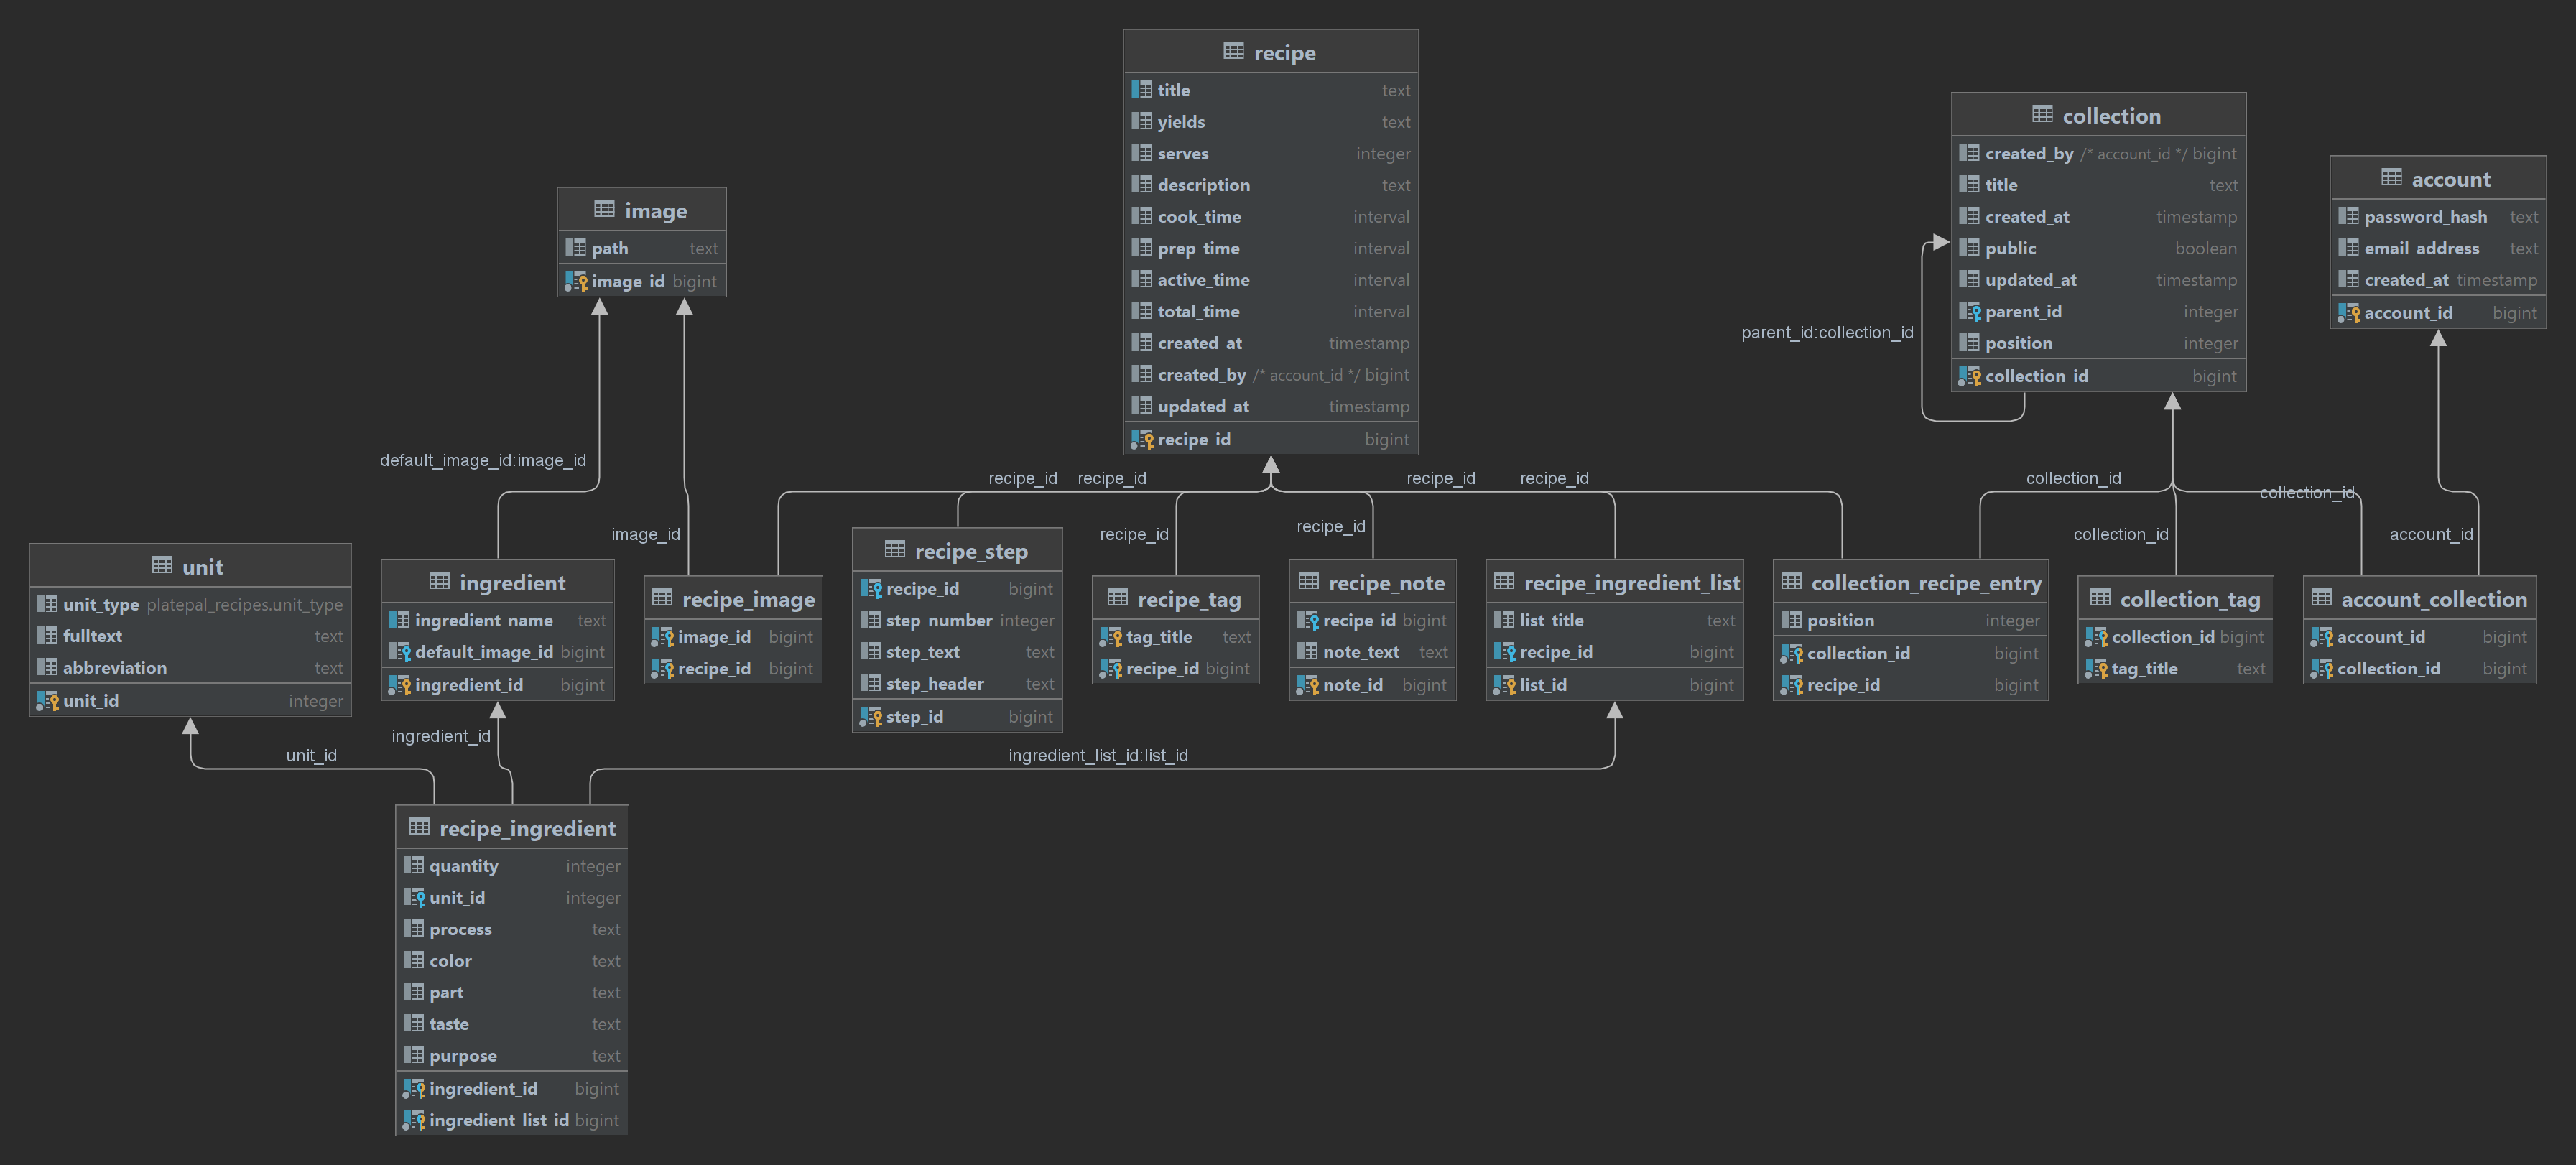The height and width of the screenshot is (1165, 2576).
Task: Click the key icon beside account table's account_id
Action: (2348, 313)
